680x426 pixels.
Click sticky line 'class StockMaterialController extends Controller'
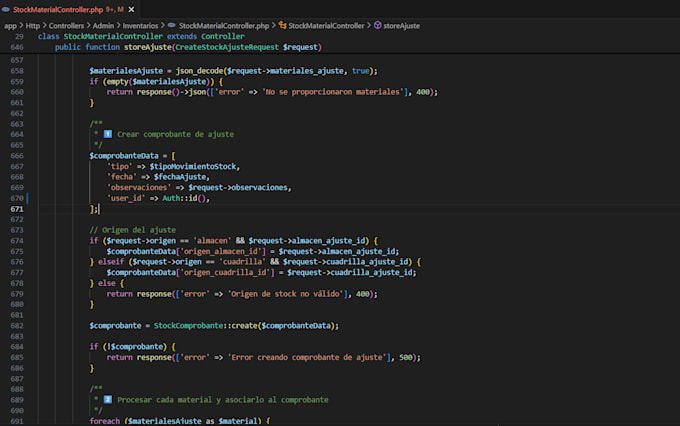click(x=141, y=36)
